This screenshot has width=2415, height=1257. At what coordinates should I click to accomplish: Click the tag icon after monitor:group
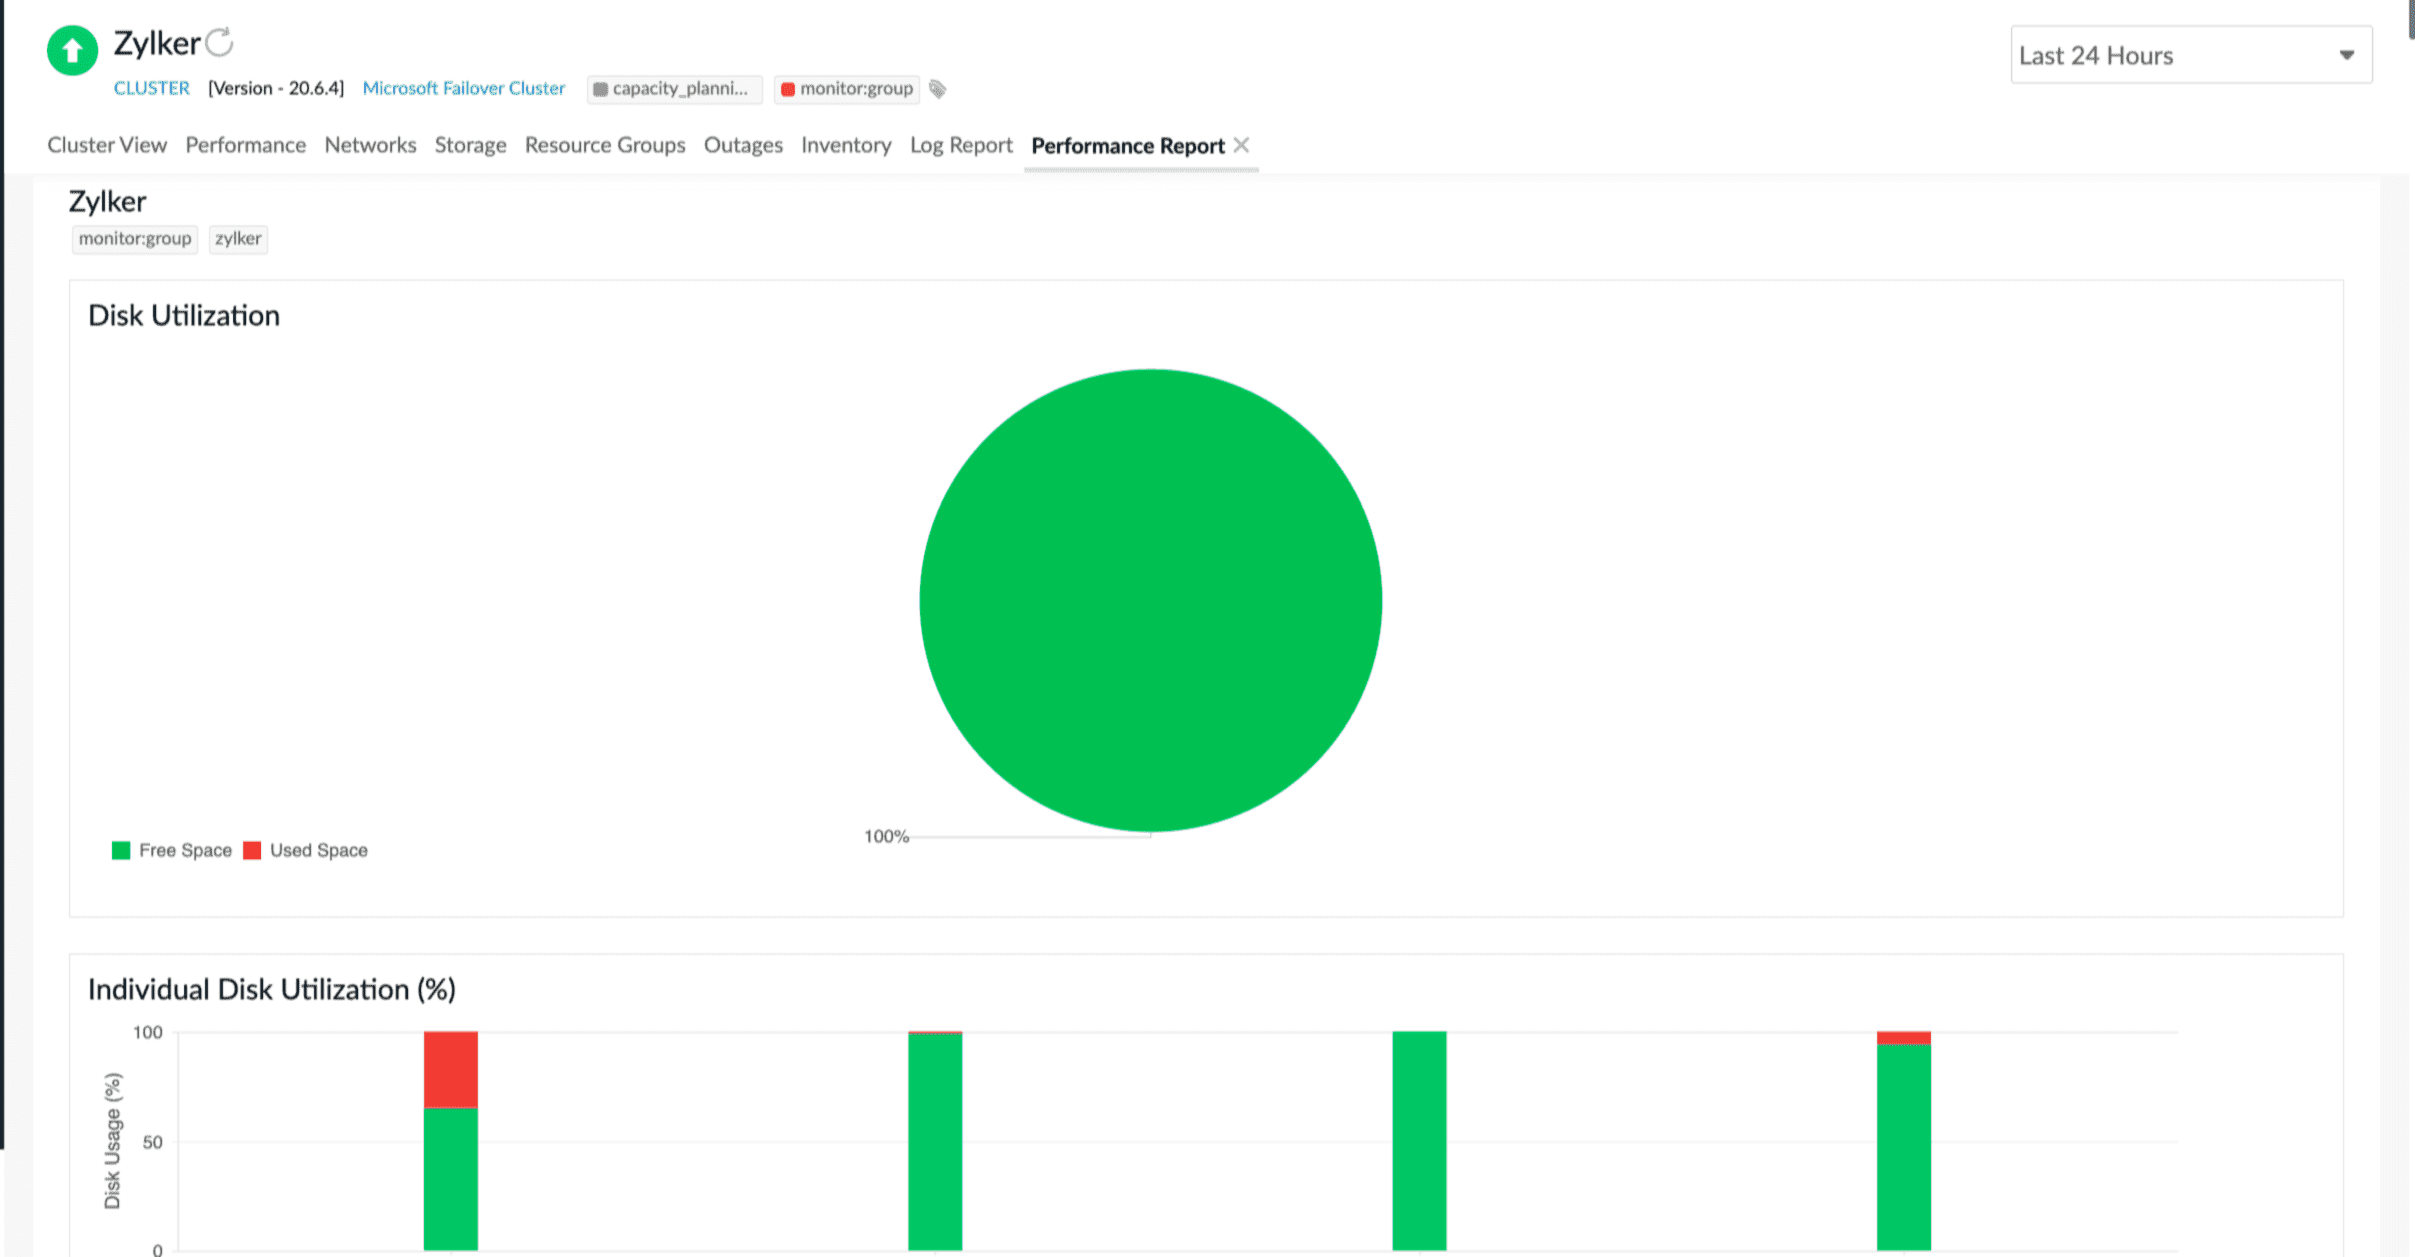click(x=937, y=89)
